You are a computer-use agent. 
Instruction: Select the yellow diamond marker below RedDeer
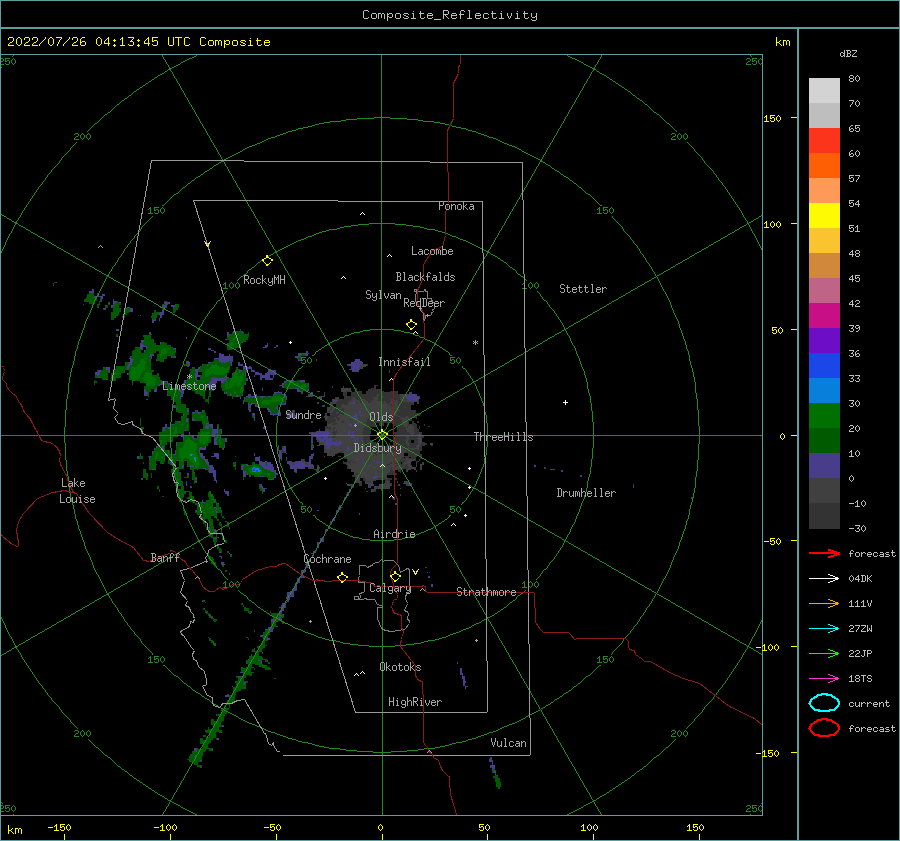[411, 325]
